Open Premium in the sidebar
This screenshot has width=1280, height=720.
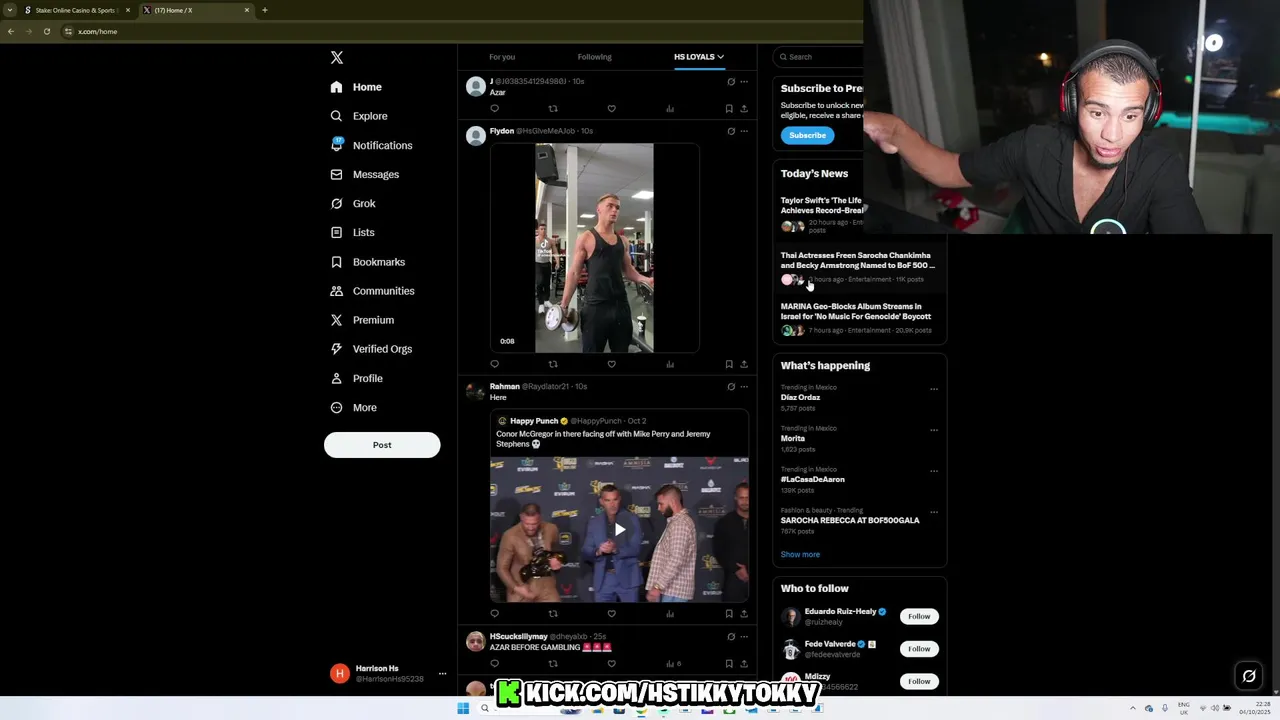click(x=362, y=320)
